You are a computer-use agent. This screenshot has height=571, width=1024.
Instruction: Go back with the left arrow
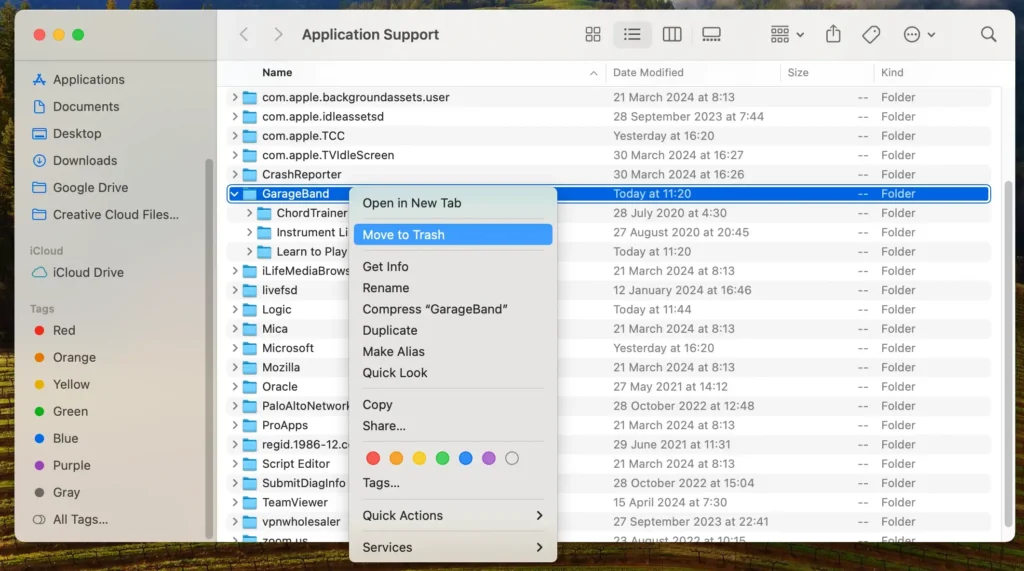coord(244,35)
